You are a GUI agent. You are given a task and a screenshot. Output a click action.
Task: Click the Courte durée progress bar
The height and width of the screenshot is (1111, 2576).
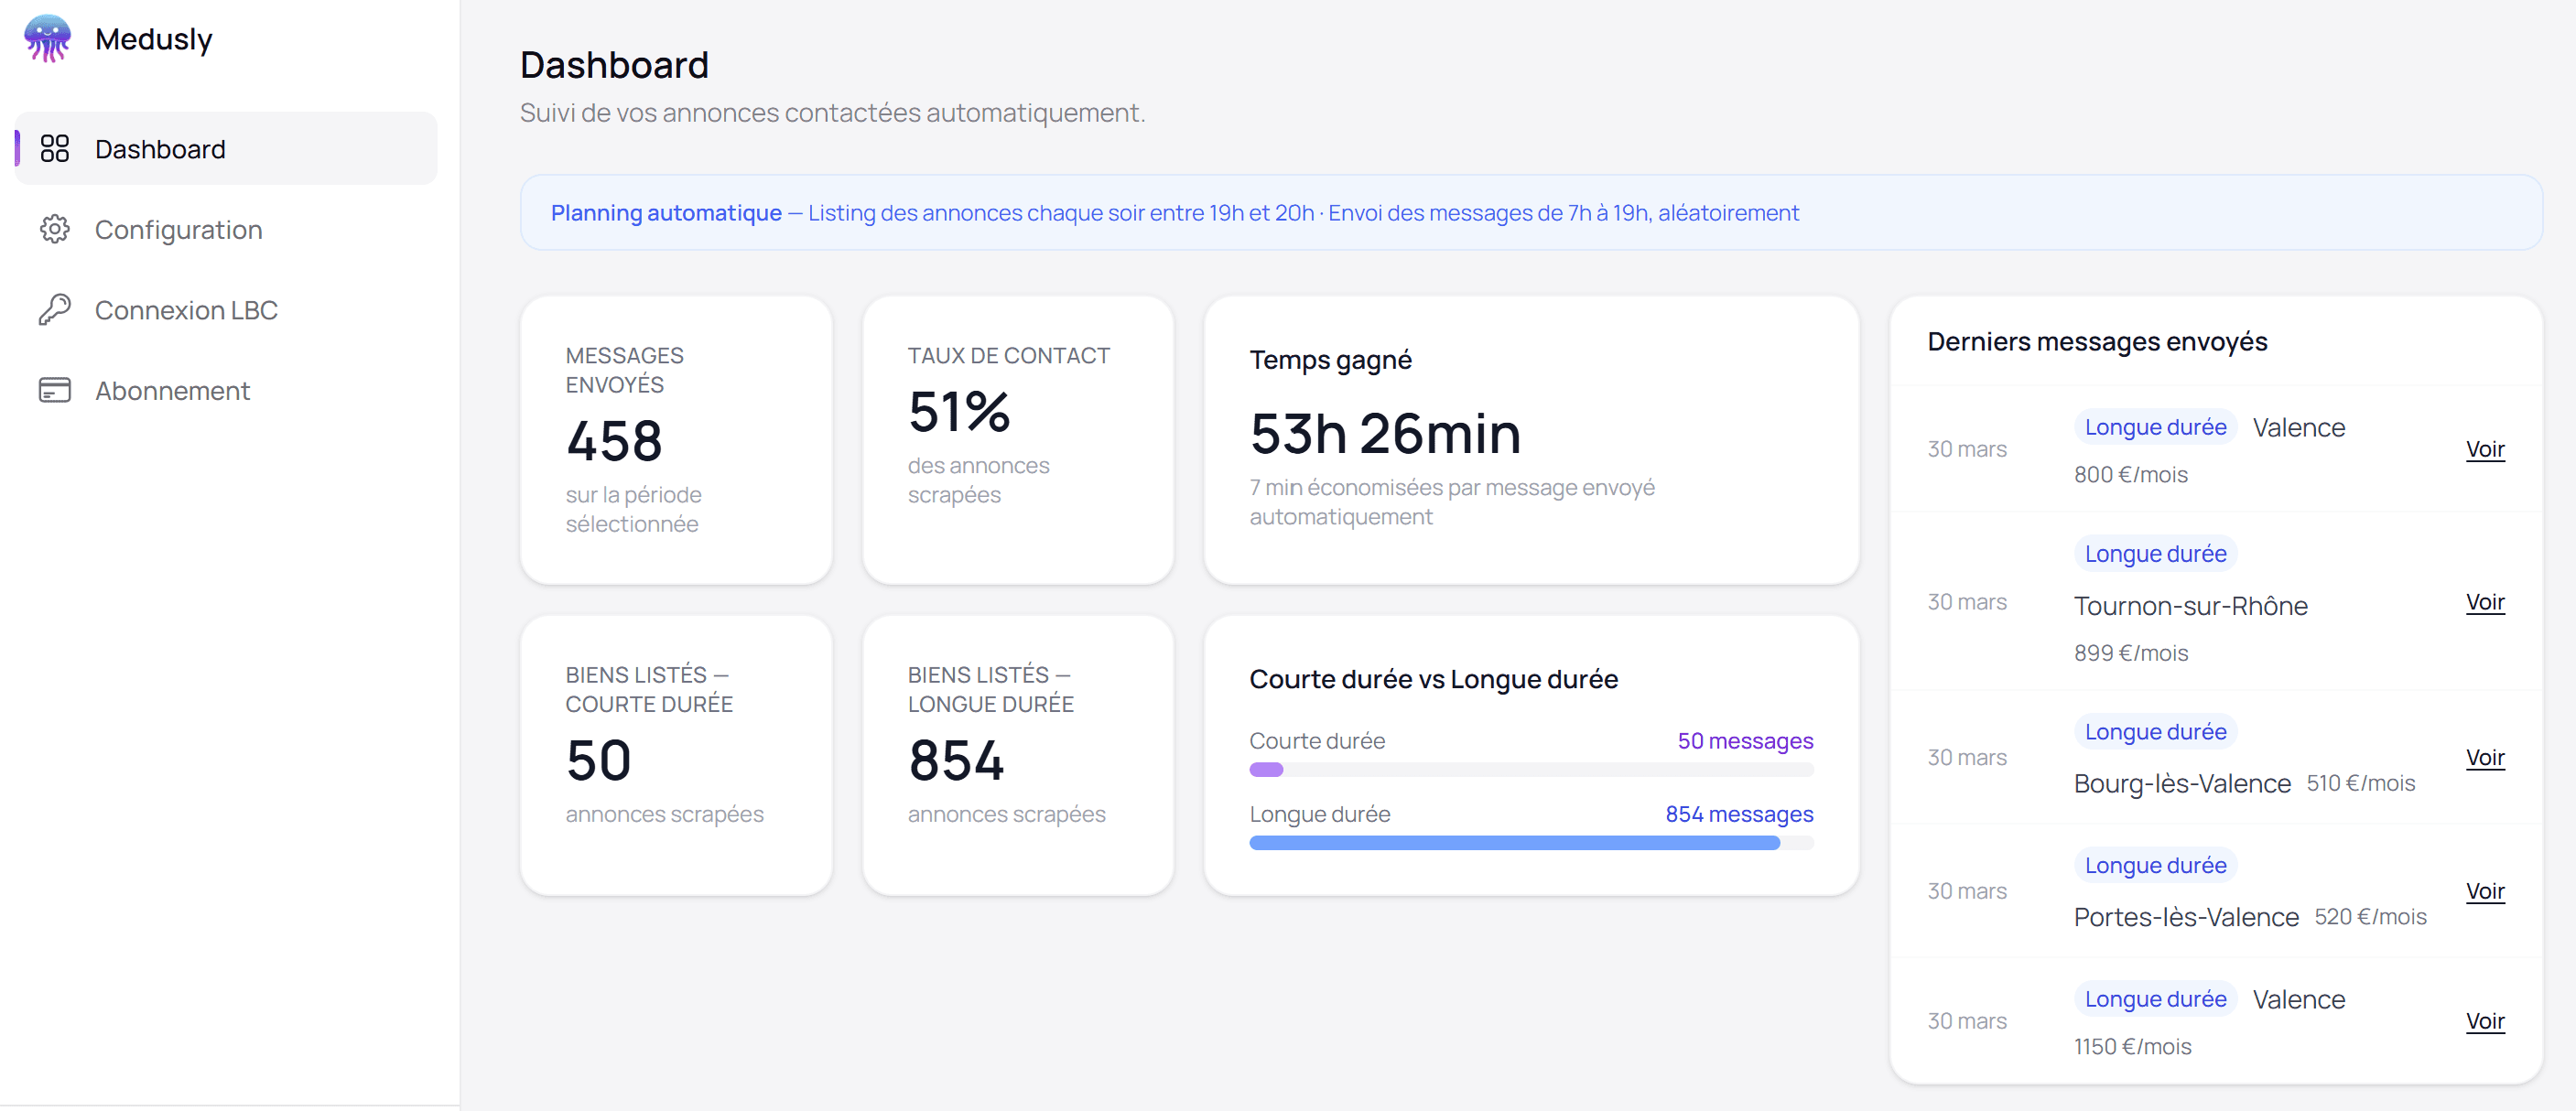click(1530, 770)
